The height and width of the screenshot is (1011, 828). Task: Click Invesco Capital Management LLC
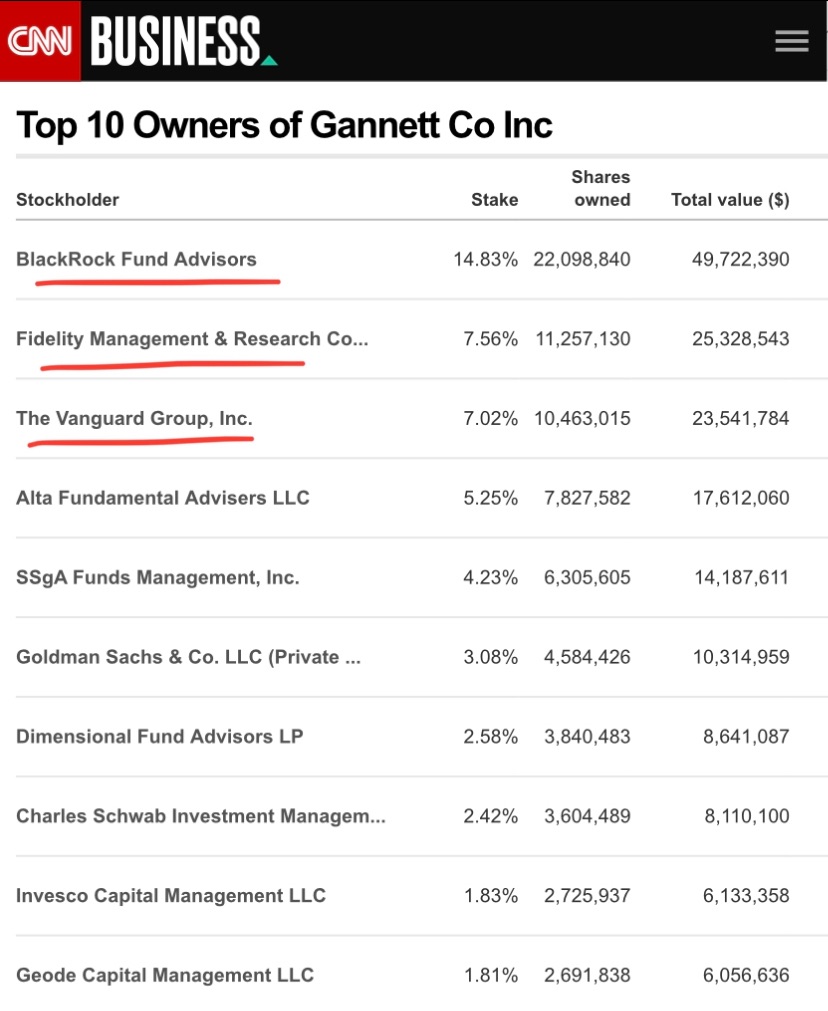pyautogui.click(x=171, y=896)
